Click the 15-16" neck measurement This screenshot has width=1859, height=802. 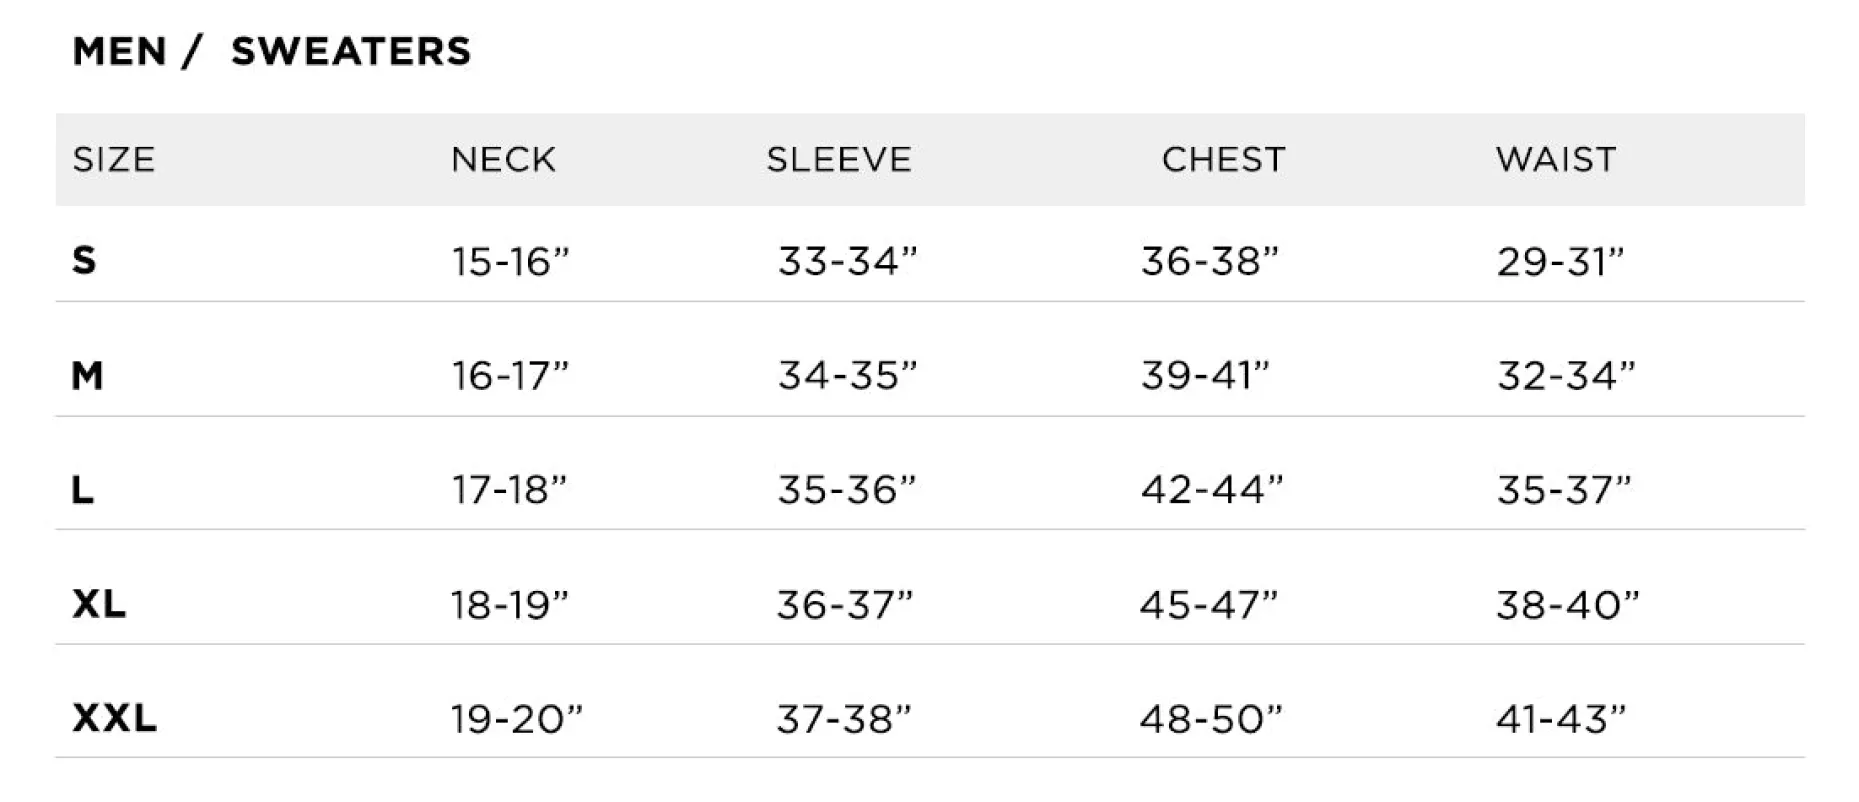pyautogui.click(x=510, y=262)
